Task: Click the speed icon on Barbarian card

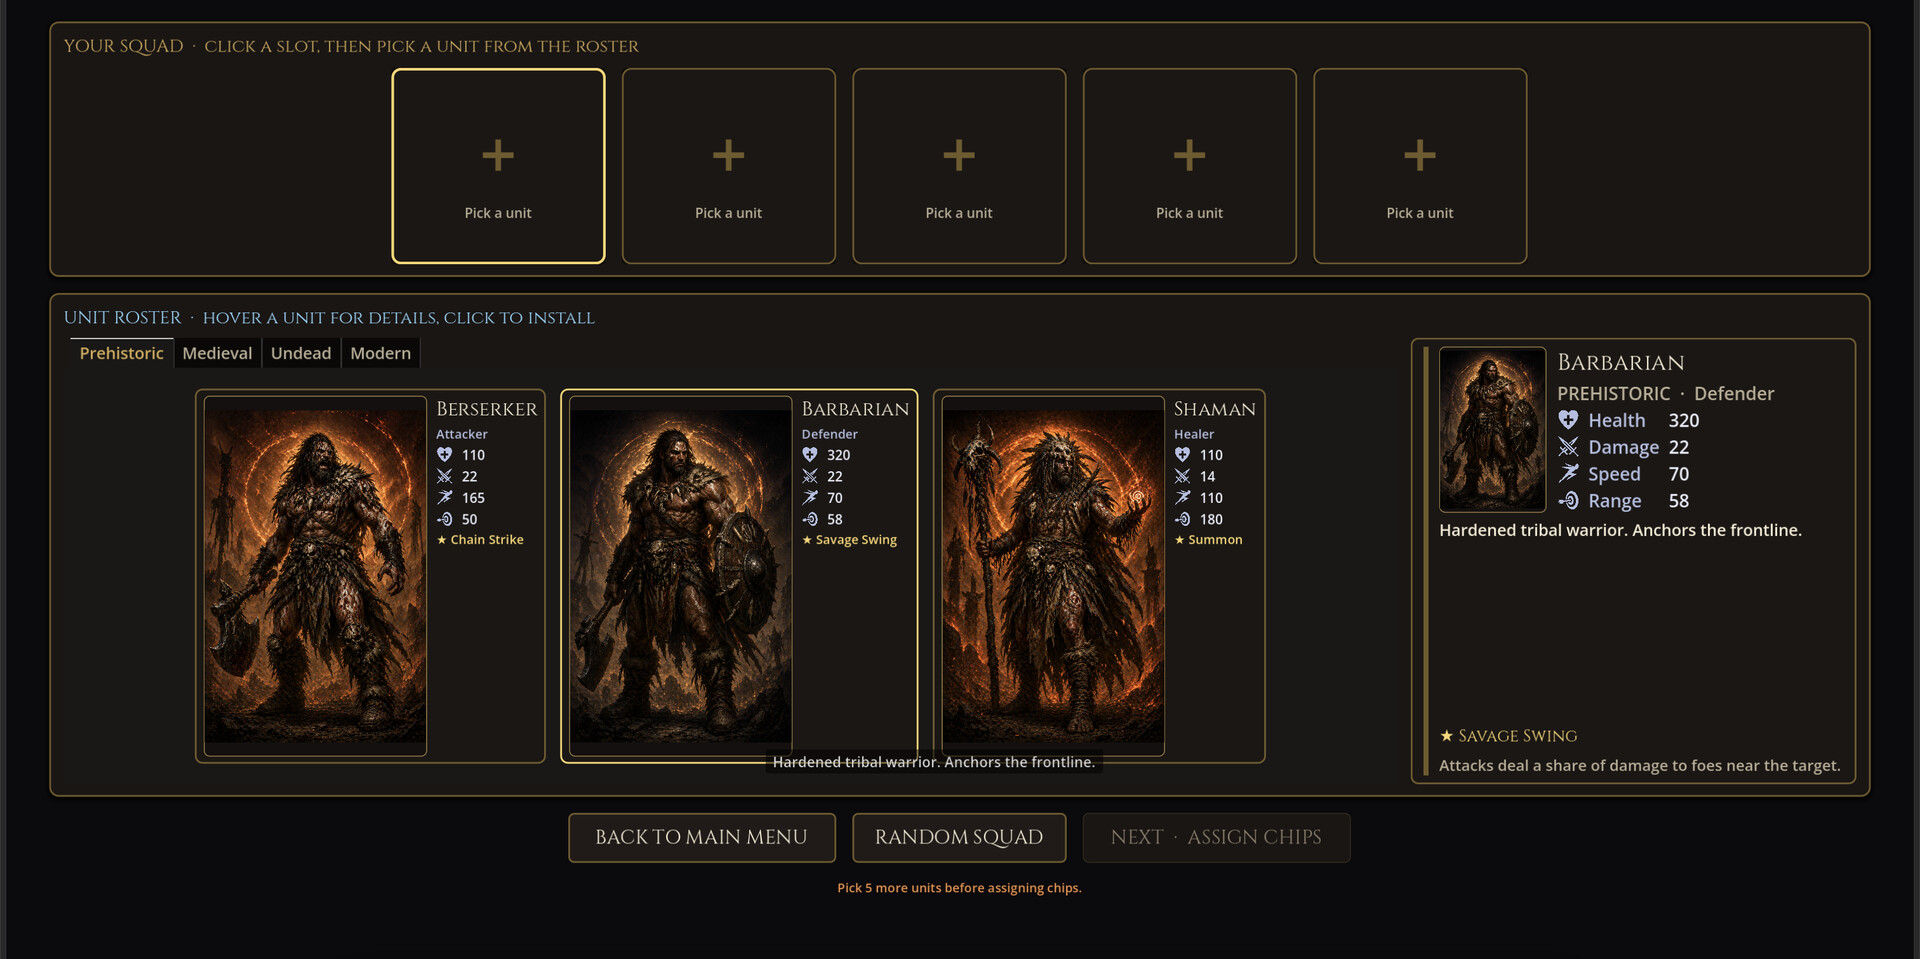Action: coord(810,497)
